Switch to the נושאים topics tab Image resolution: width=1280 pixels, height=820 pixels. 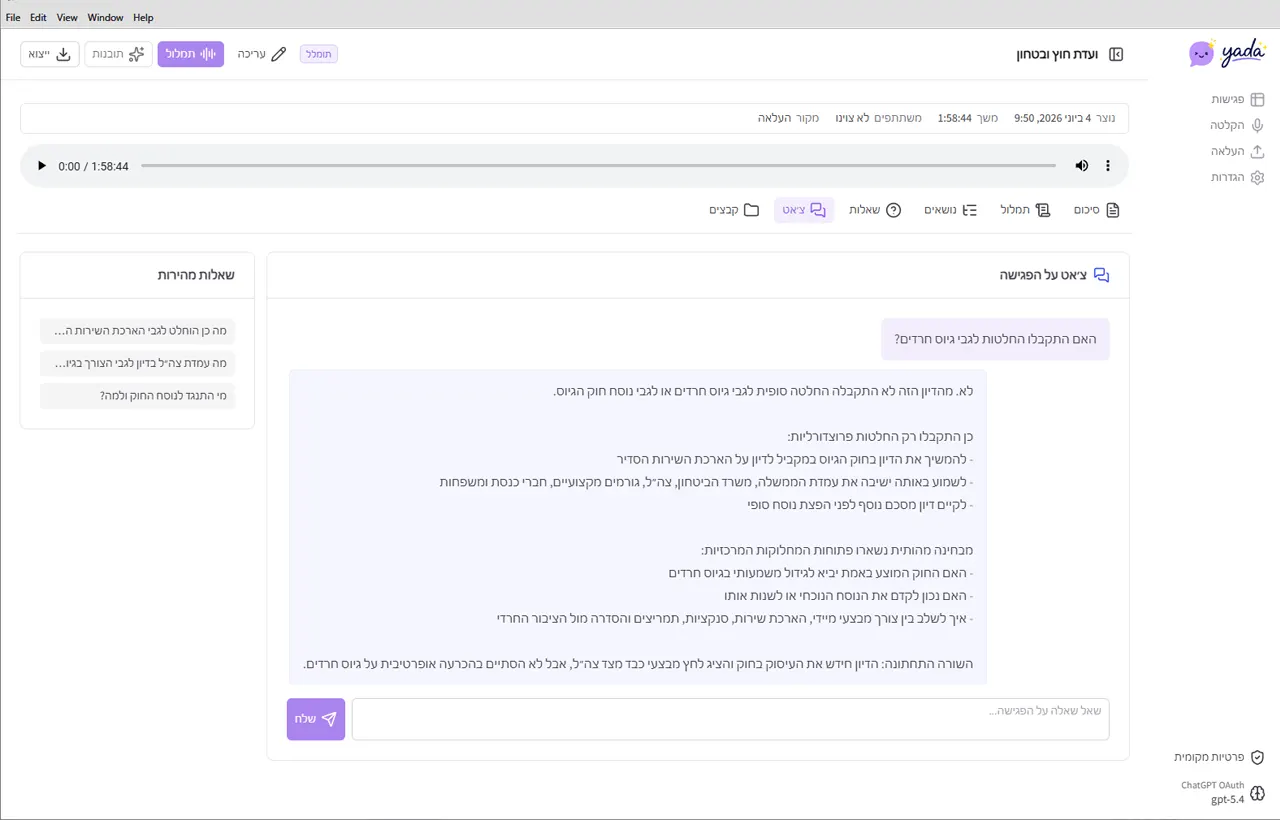pyautogui.click(x=950, y=210)
